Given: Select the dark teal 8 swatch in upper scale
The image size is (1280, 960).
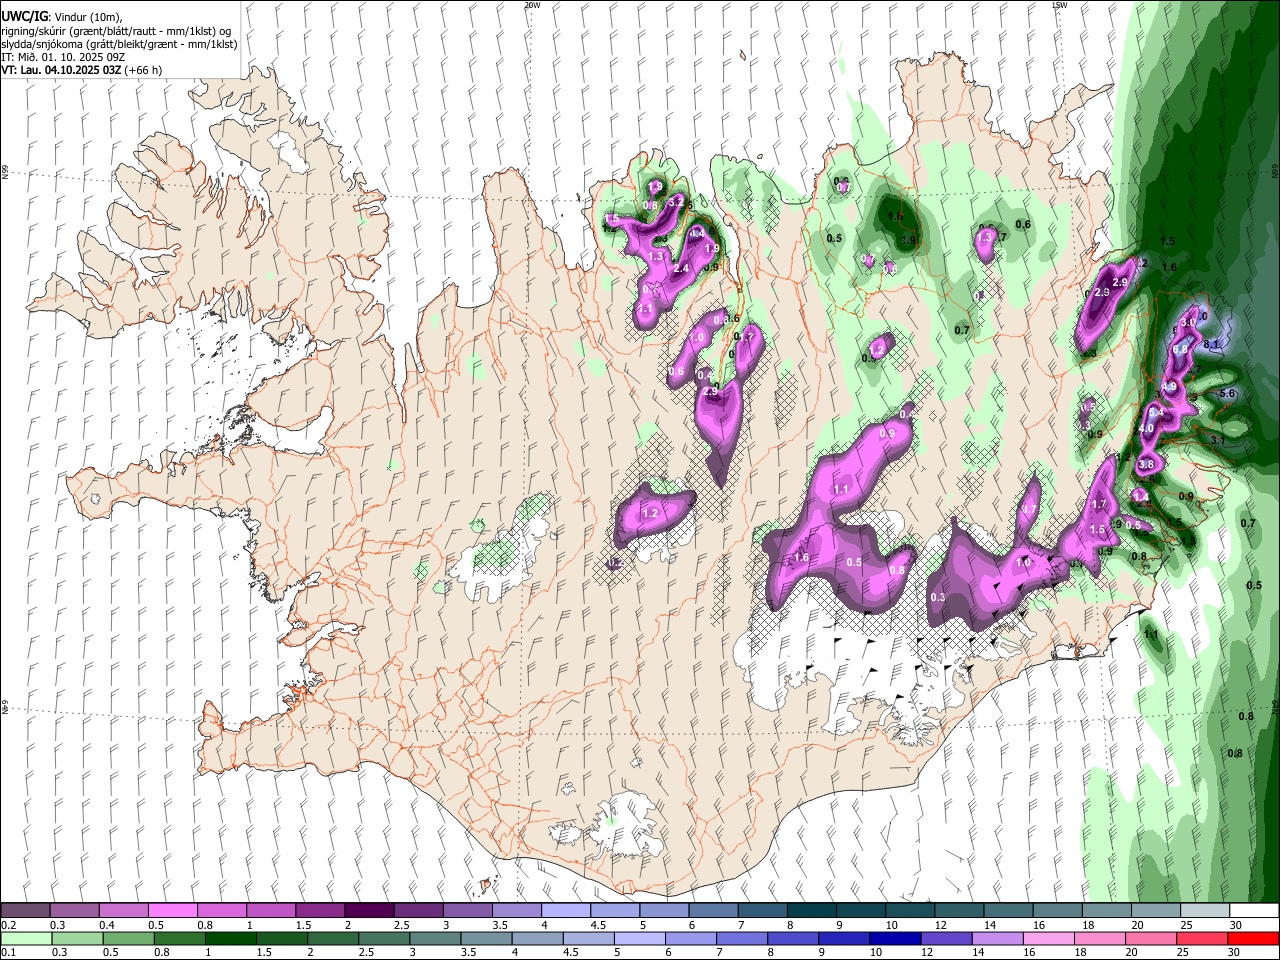Looking at the screenshot, I should point(811,911).
